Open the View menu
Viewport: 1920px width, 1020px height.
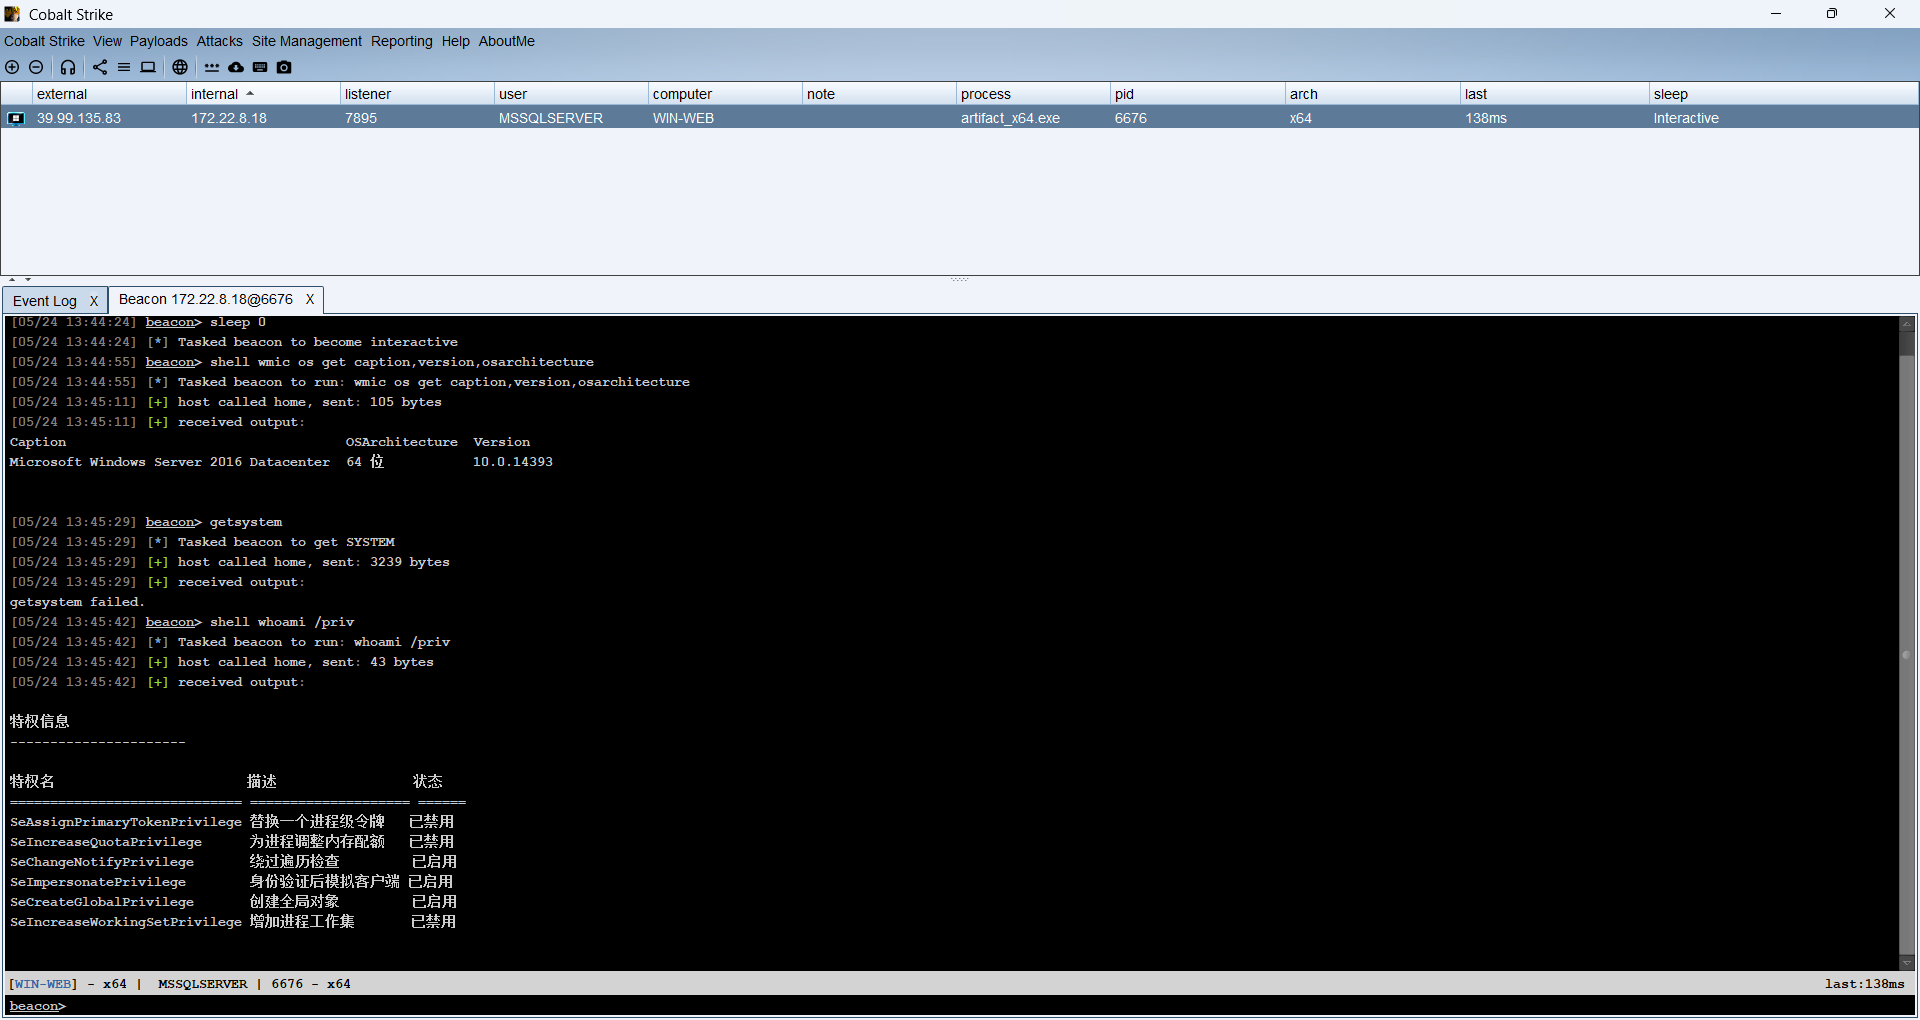tap(107, 41)
